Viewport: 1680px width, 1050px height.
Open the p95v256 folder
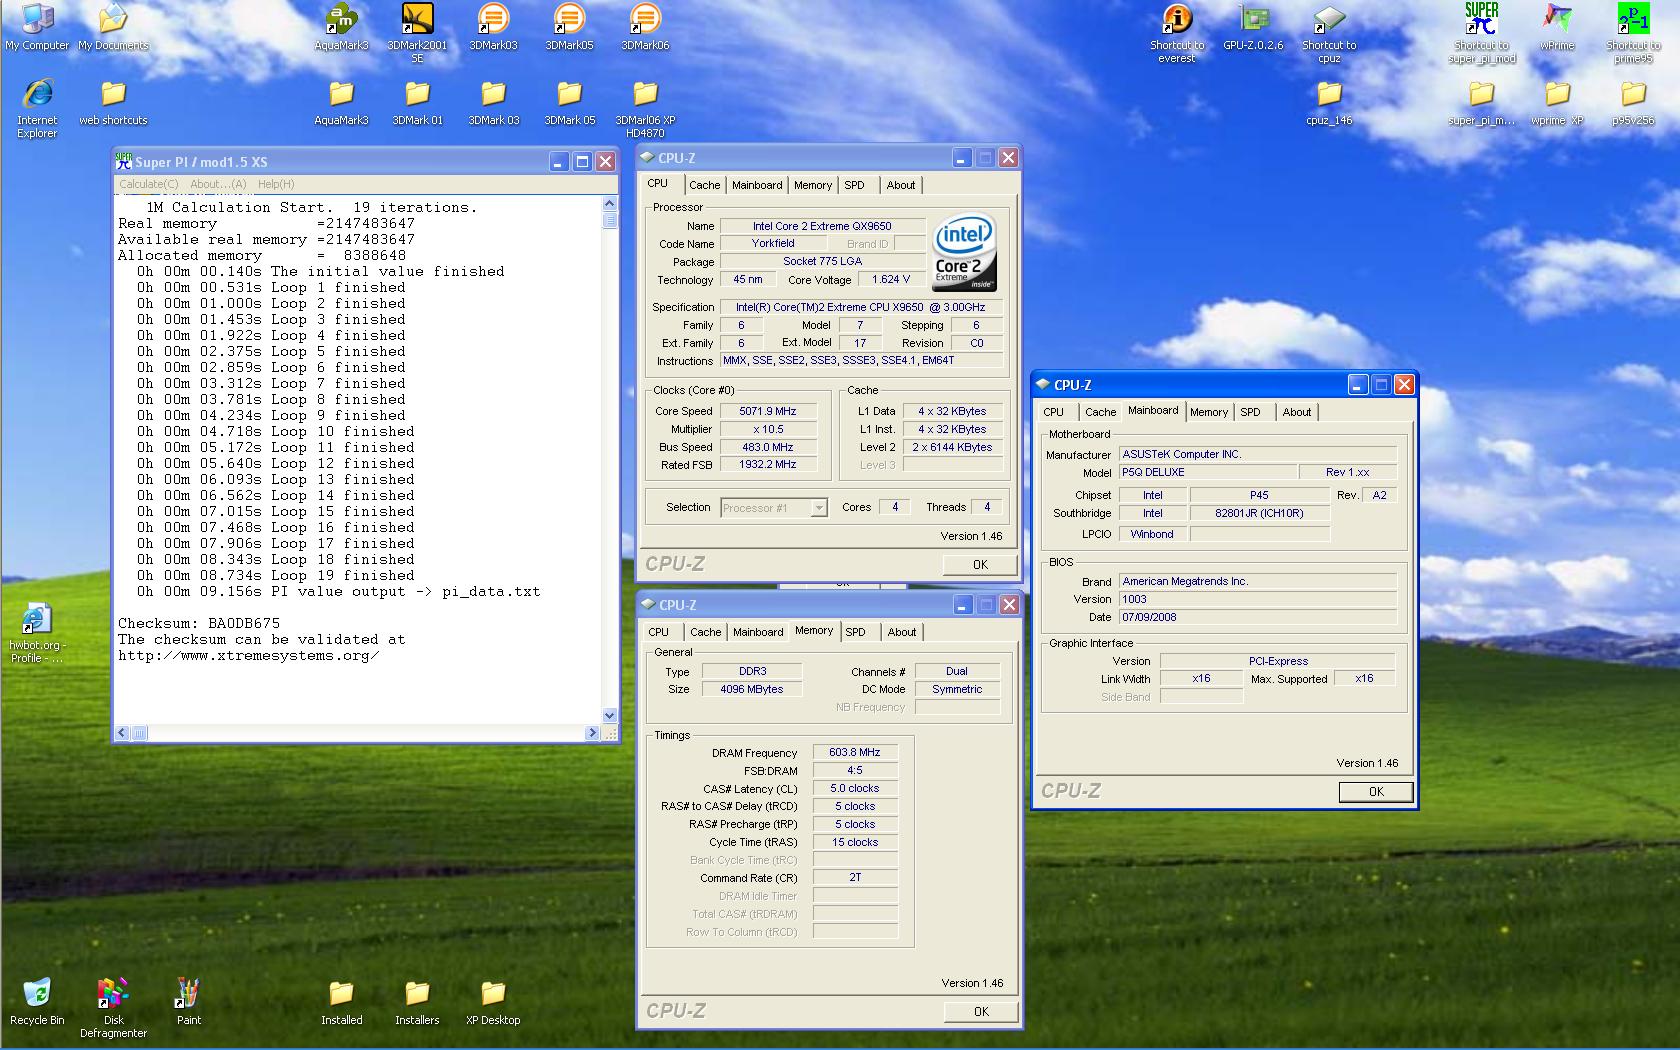pos(1633,102)
